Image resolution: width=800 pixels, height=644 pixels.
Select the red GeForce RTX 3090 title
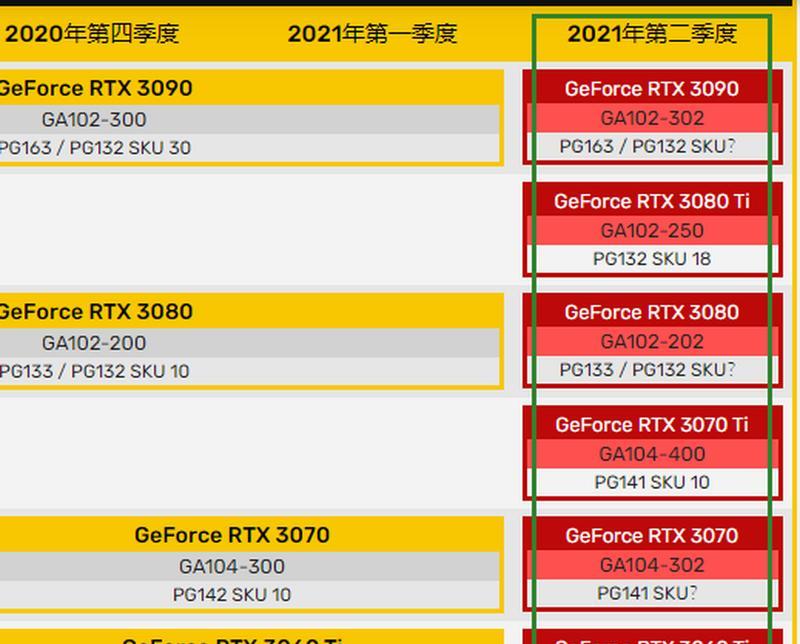pyautogui.click(x=652, y=89)
